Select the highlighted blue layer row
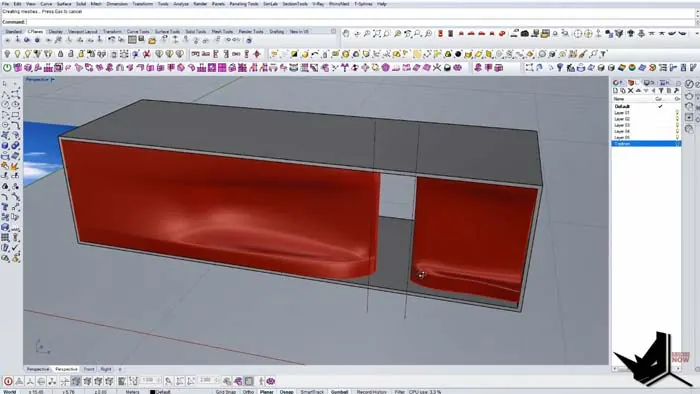 pos(646,144)
